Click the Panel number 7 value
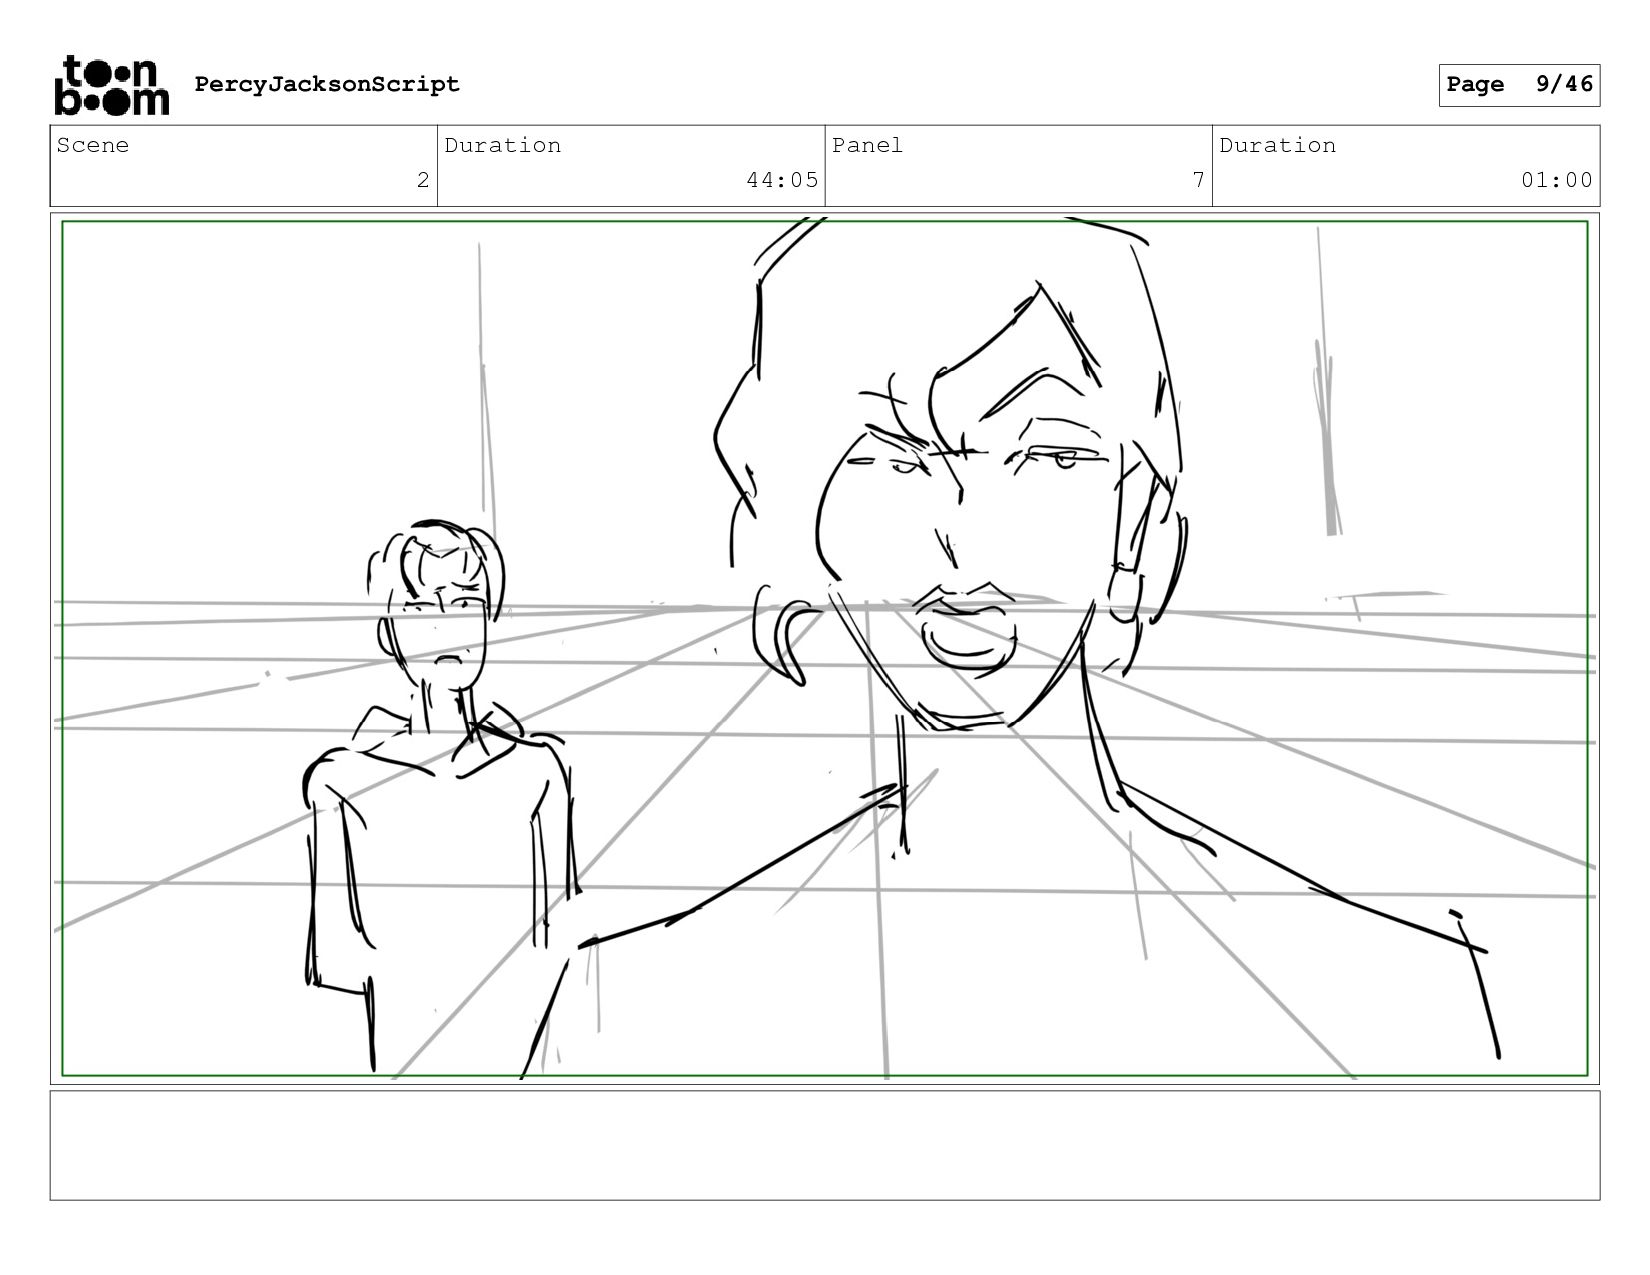Image resolution: width=1650 pixels, height=1275 pixels. pyautogui.click(x=1198, y=180)
